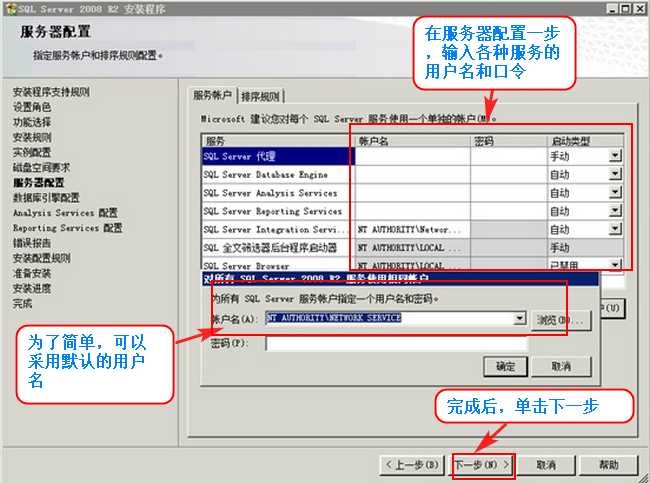
Task: Select the SQL Server Browser row
Action: (x=277, y=265)
